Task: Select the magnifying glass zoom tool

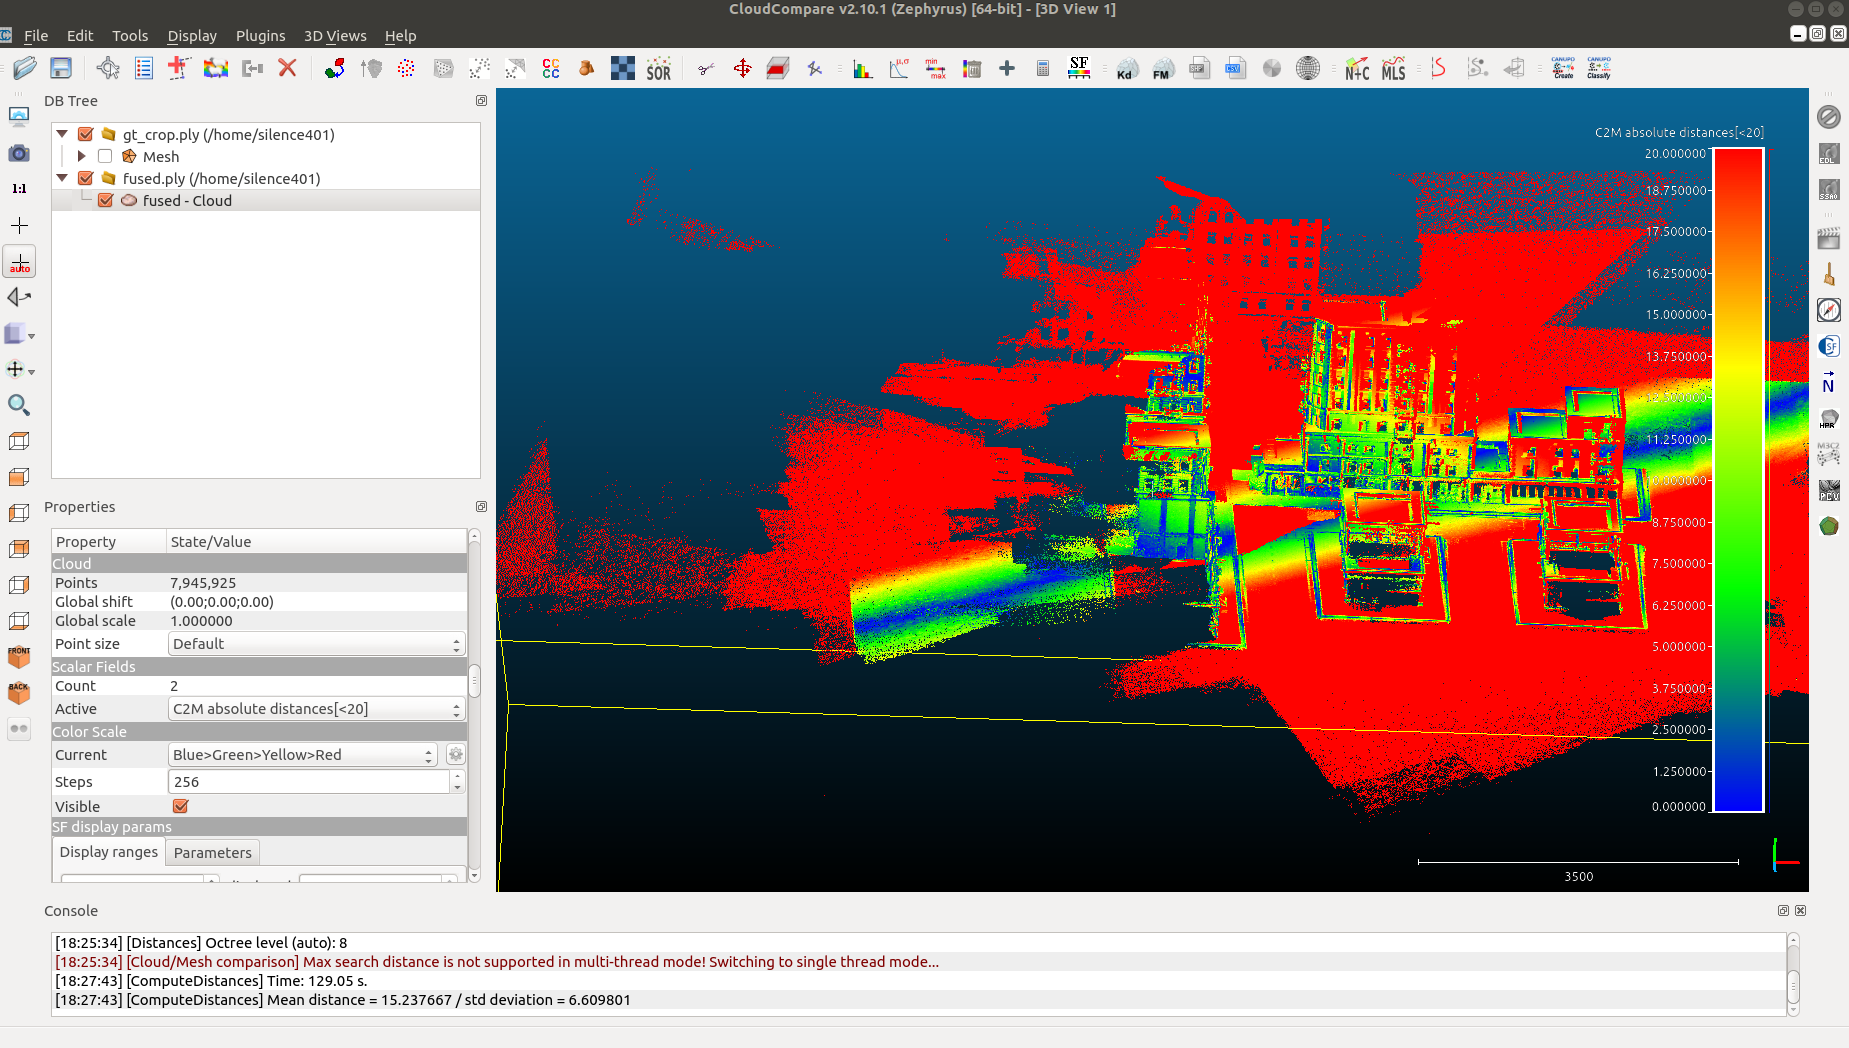Action: (19, 405)
